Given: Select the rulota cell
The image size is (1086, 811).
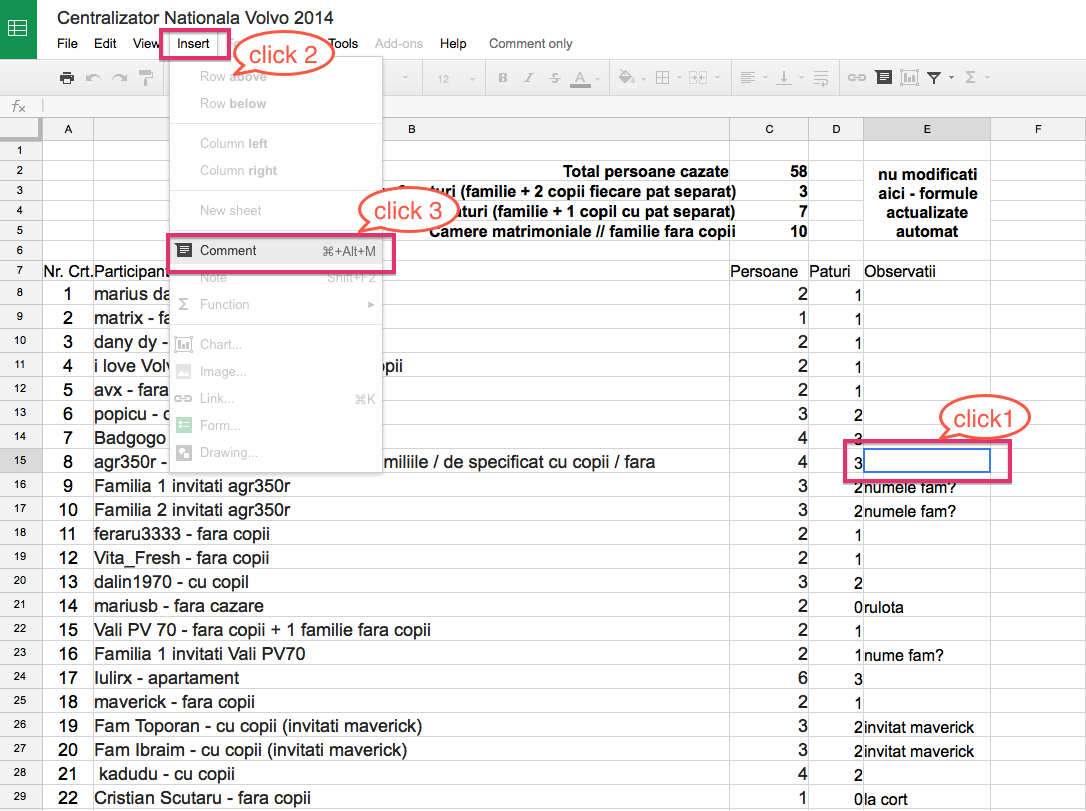Looking at the screenshot, I should click(927, 606).
